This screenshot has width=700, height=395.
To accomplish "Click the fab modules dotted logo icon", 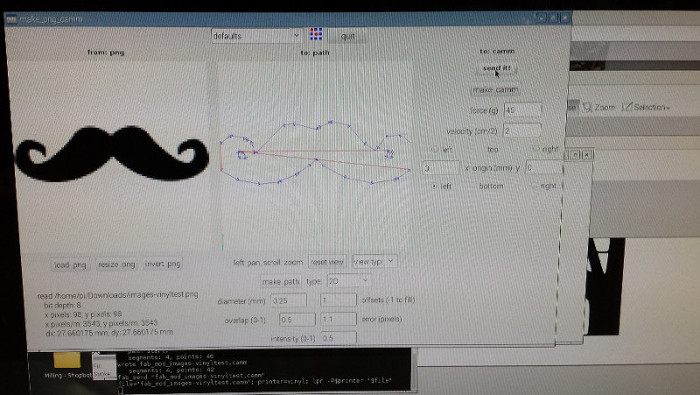I will tap(316, 34).
